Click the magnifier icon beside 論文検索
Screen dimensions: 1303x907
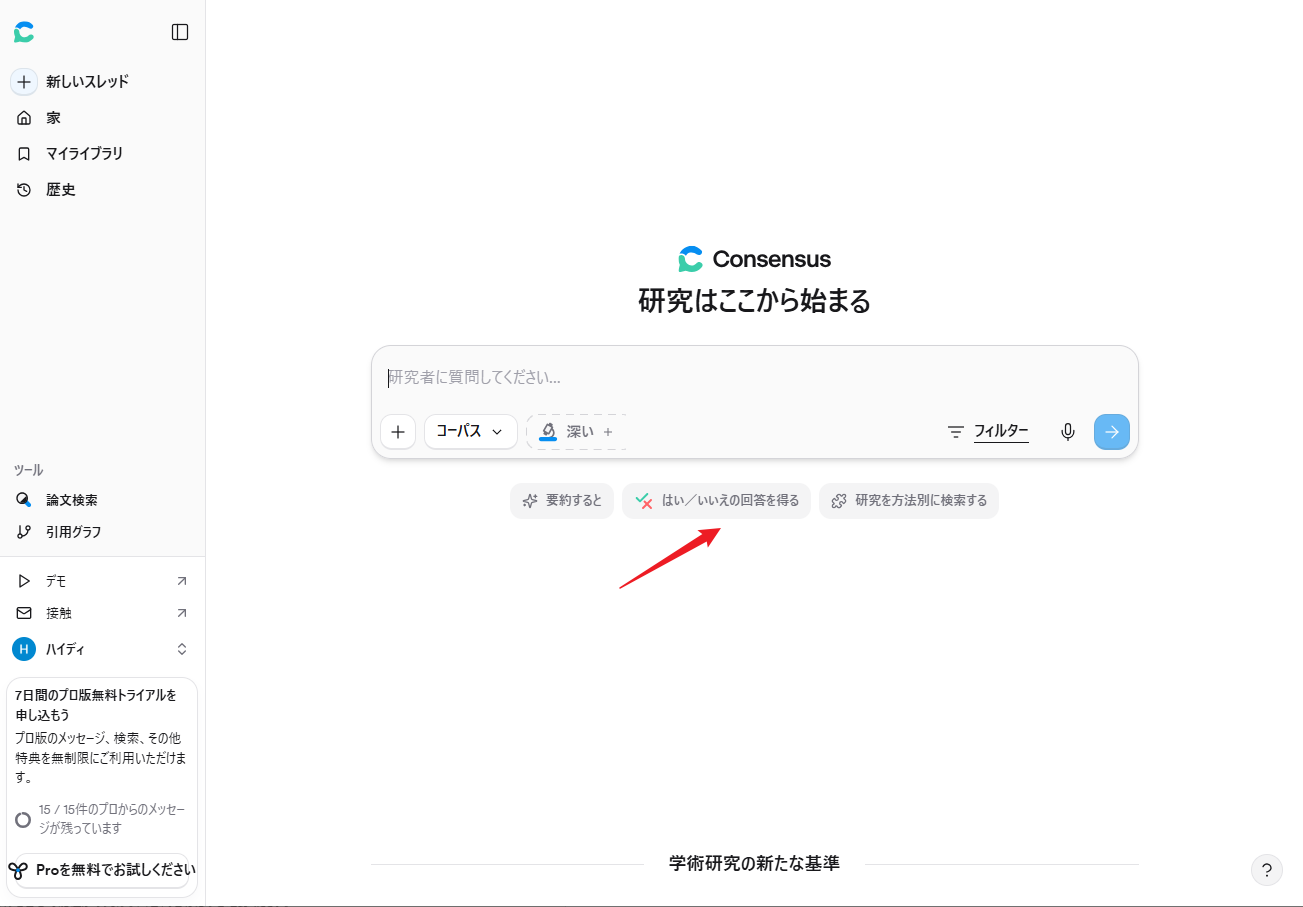click(x=24, y=500)
